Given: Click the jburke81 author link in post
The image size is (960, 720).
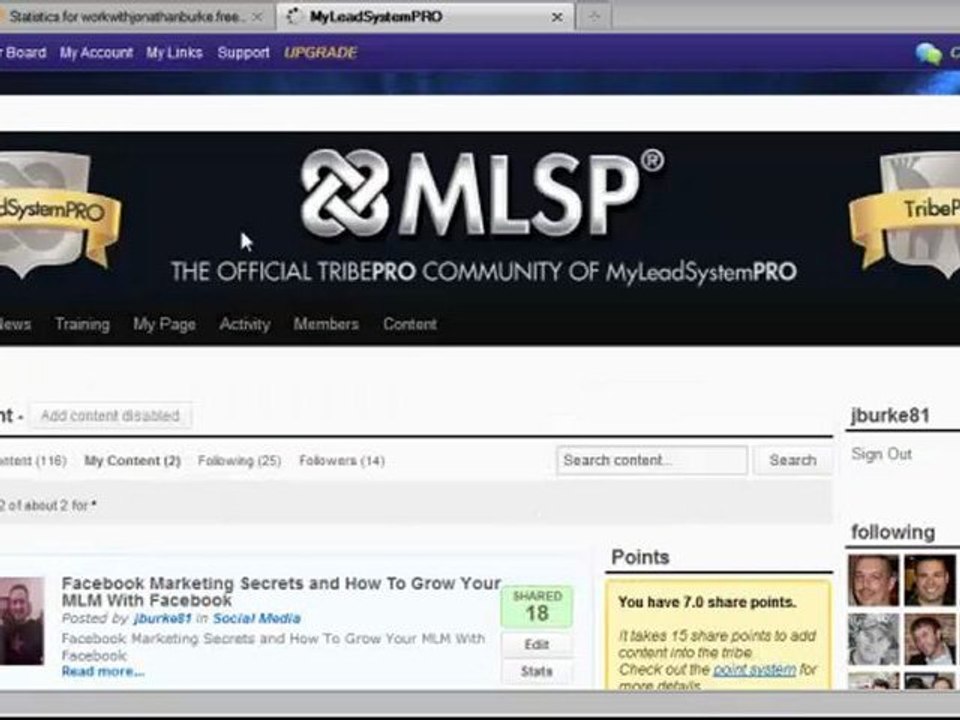Looking at the screenshot, I should (x=162, y=618).
